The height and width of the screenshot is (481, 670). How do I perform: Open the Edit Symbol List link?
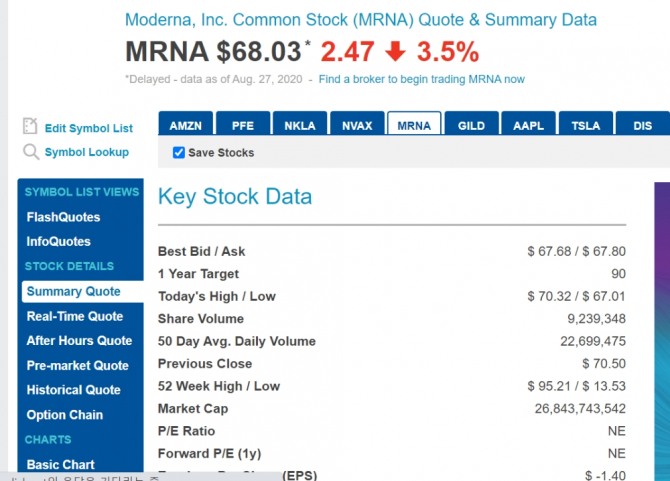88,128
